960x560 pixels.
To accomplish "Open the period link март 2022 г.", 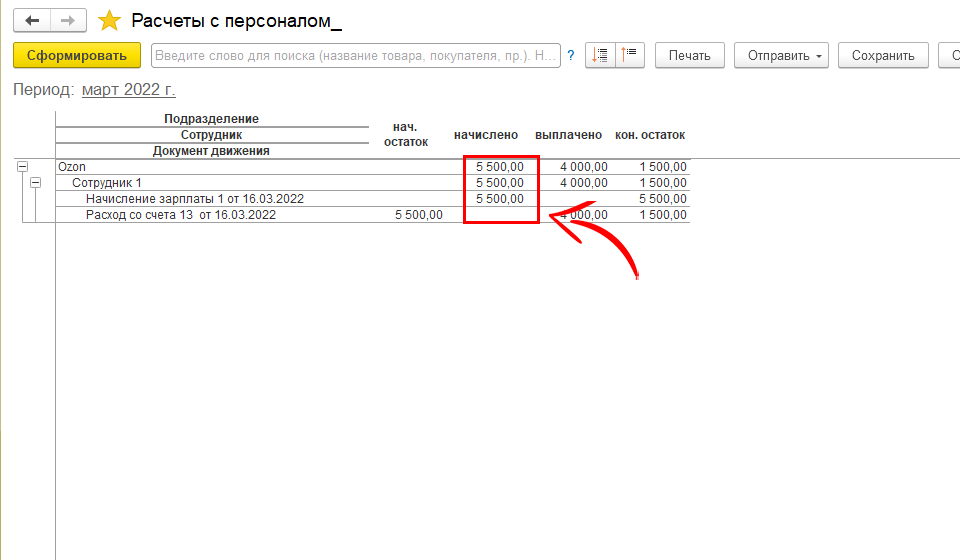I will pyautogui.click(x=128, y=90).
